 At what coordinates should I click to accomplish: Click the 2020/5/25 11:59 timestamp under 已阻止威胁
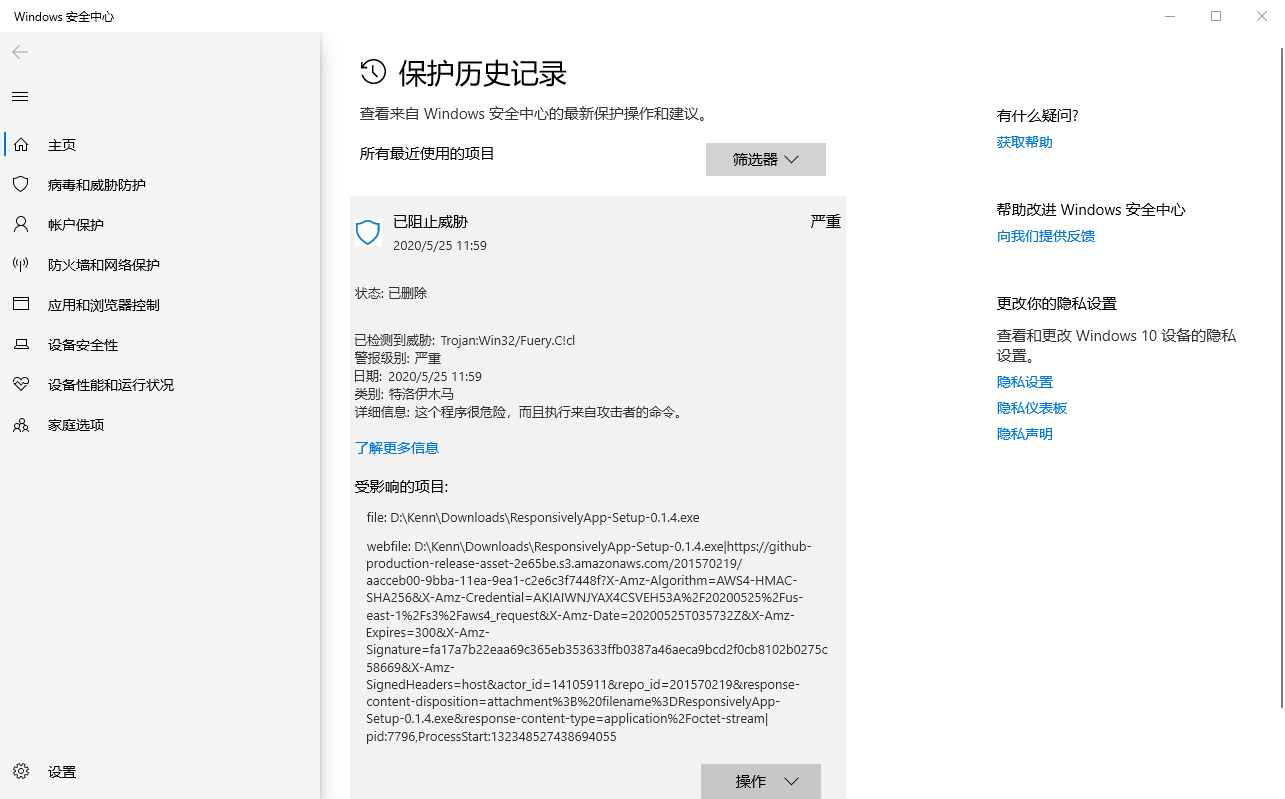[440, 245]
